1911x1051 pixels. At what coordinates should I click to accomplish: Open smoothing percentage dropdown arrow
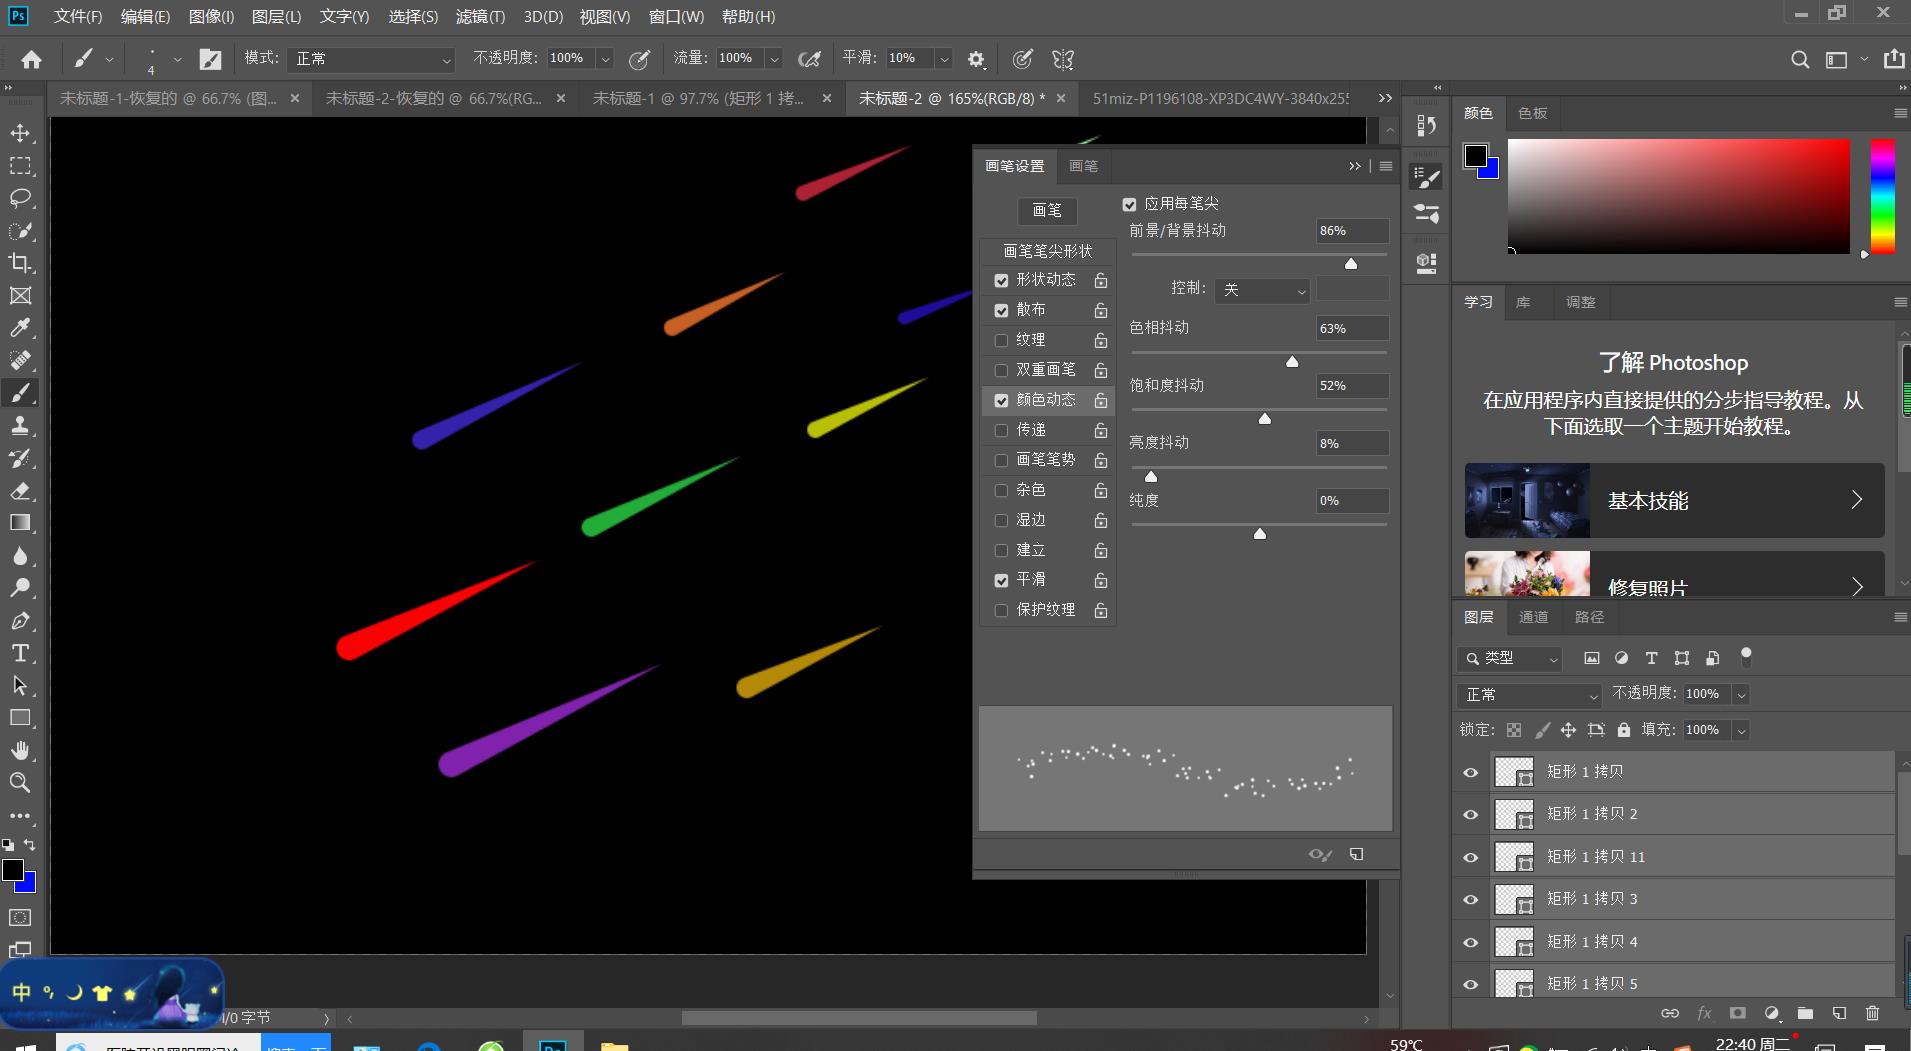[x=943, y=59]
